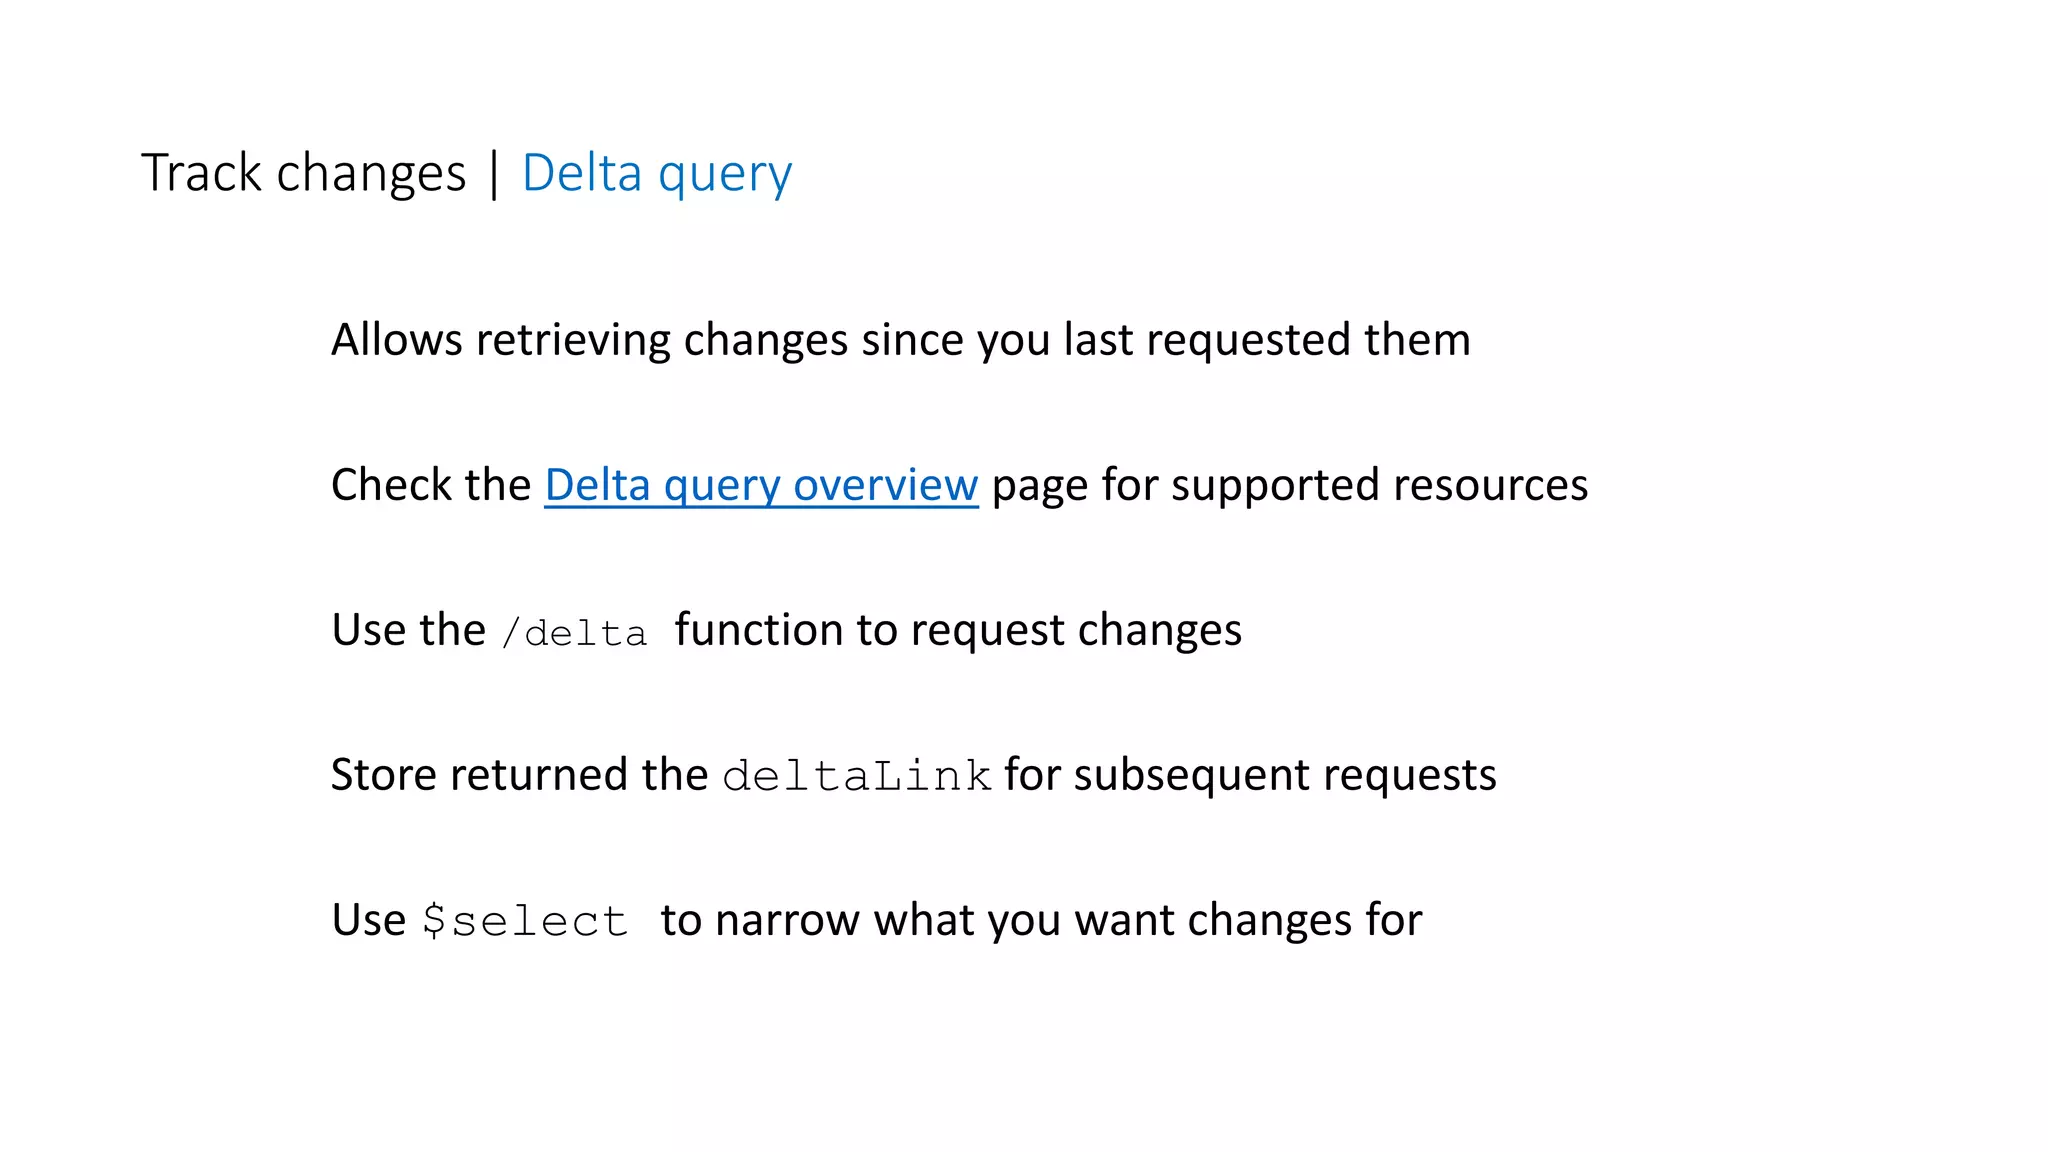This screenshot has height=1152, width=2048.
Task: Click "function to request changes" text
Action: point(958,631)
